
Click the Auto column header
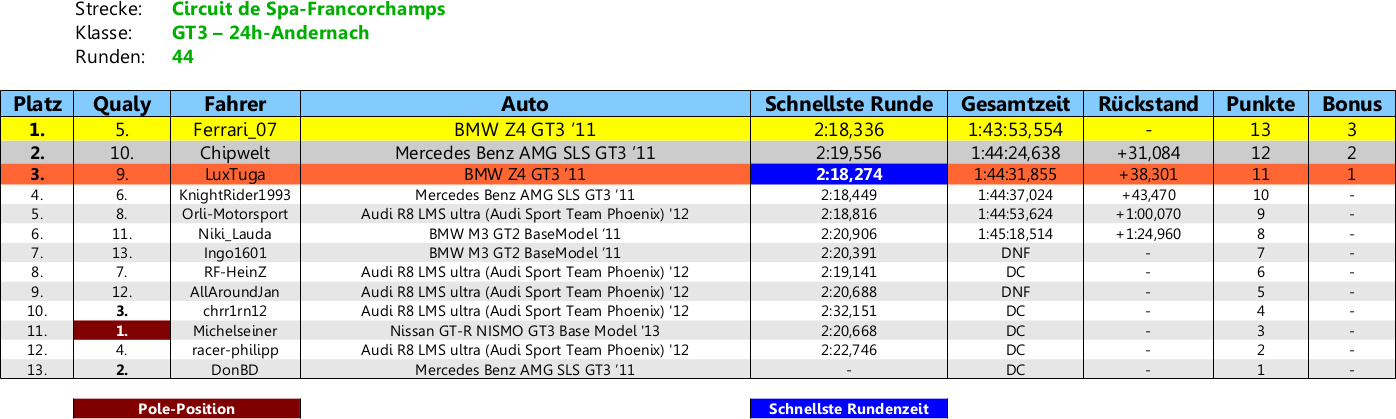pos(525,104)
